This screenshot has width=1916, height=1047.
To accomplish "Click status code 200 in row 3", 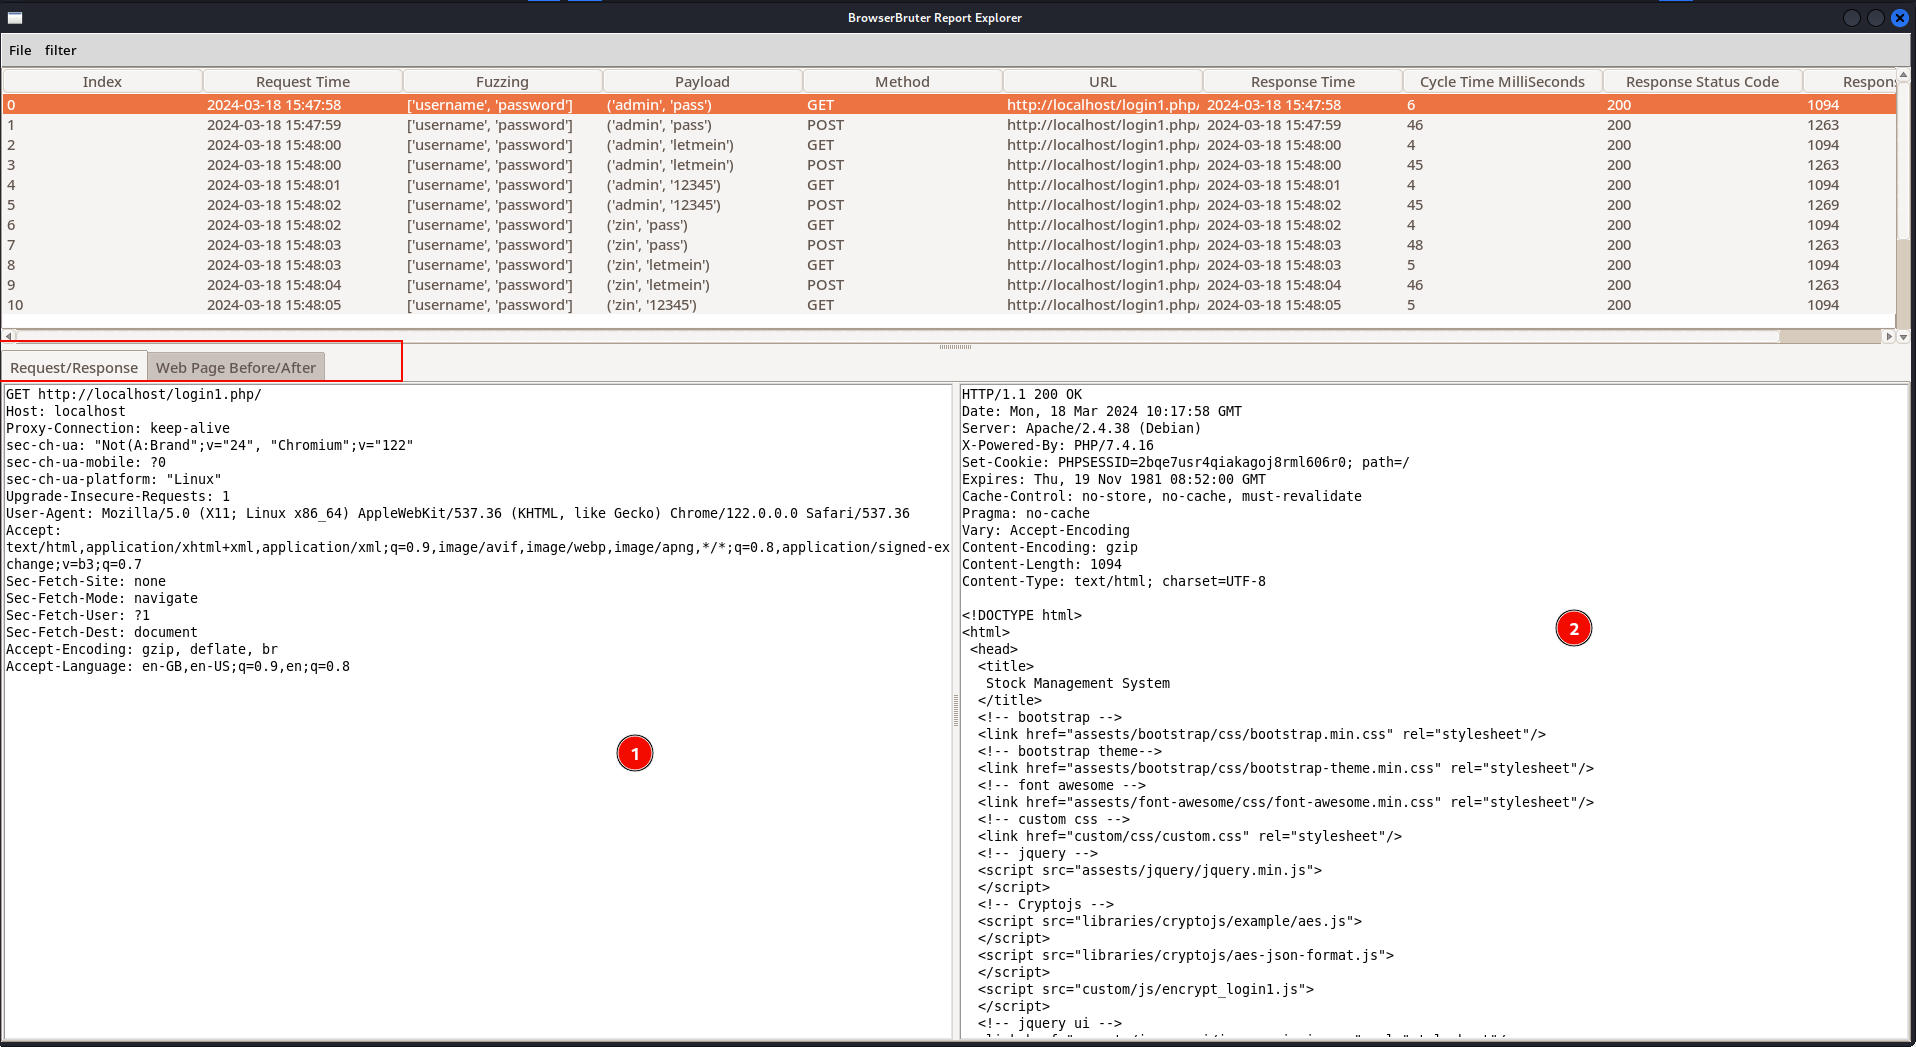I will point(1618,164).
